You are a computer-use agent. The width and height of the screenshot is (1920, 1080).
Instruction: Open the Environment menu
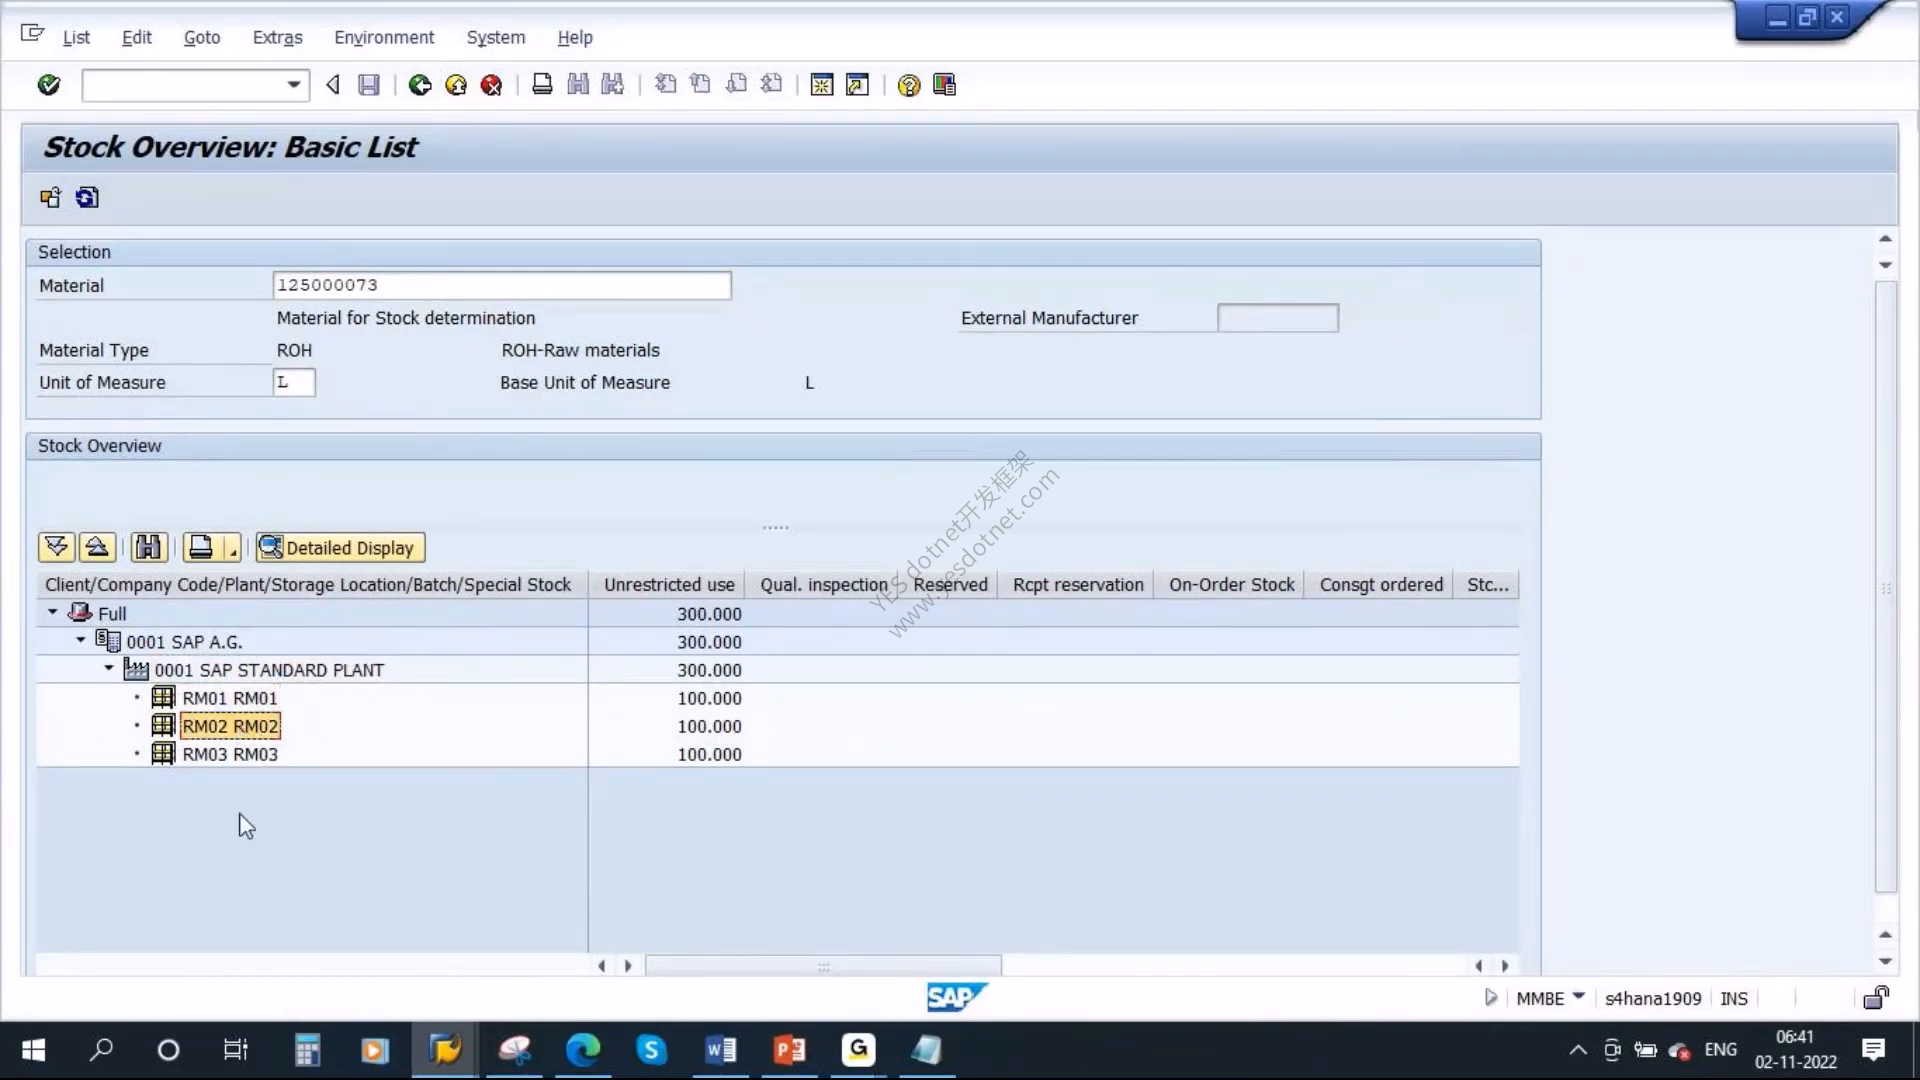[x=384, y=37]
